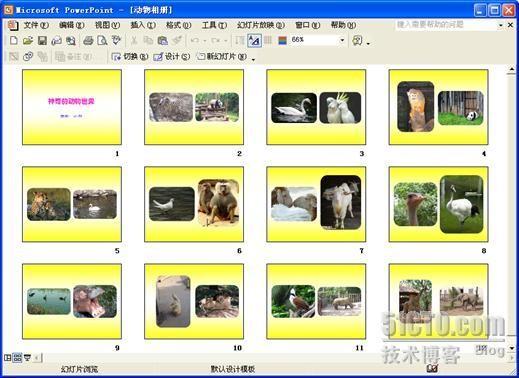Toggle the Show Formatting button
The height and width of the screenshot is (378, 519).
[x=254, y=40]
